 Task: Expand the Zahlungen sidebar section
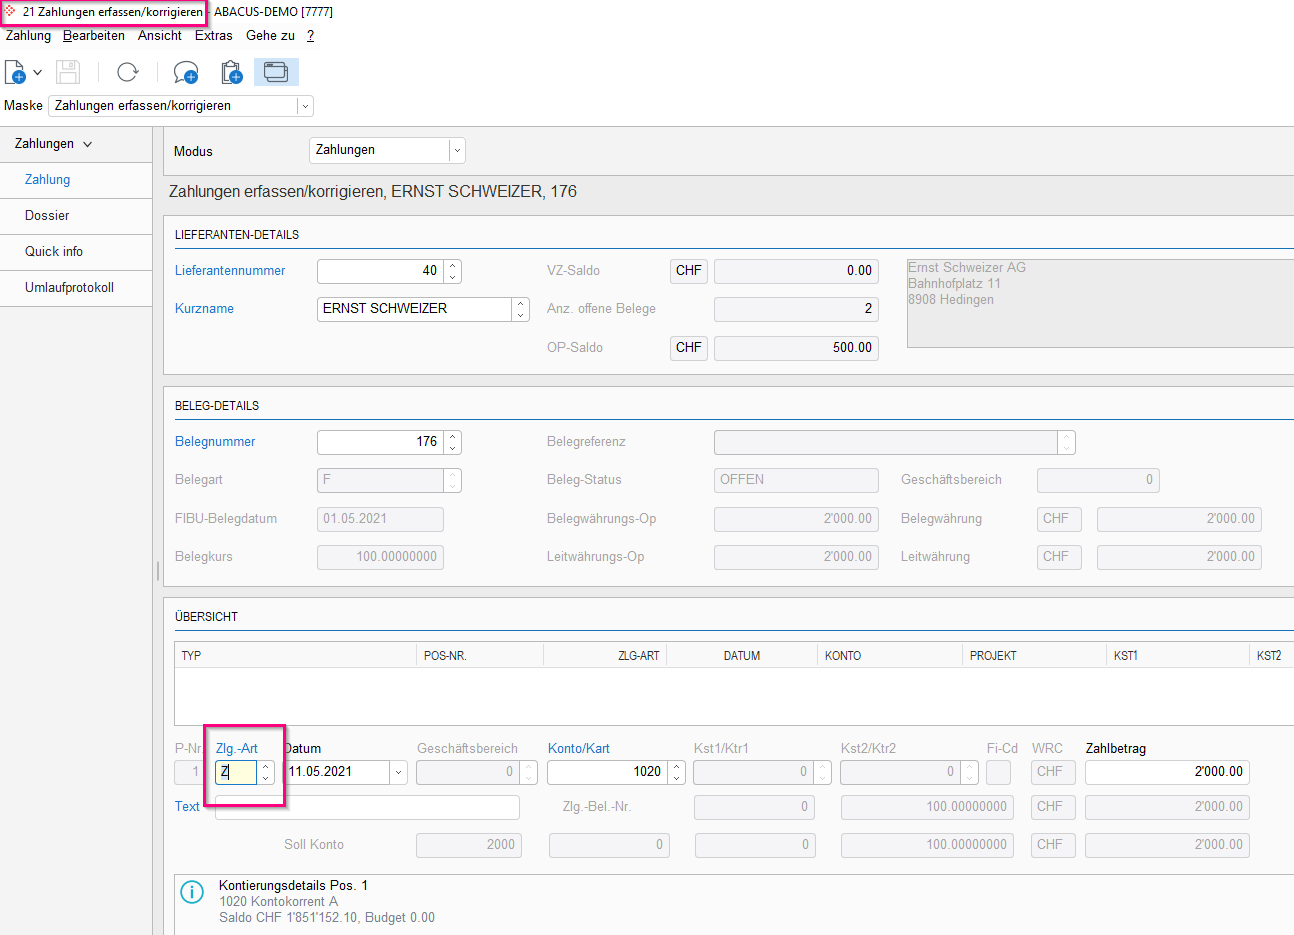point(54,144)
